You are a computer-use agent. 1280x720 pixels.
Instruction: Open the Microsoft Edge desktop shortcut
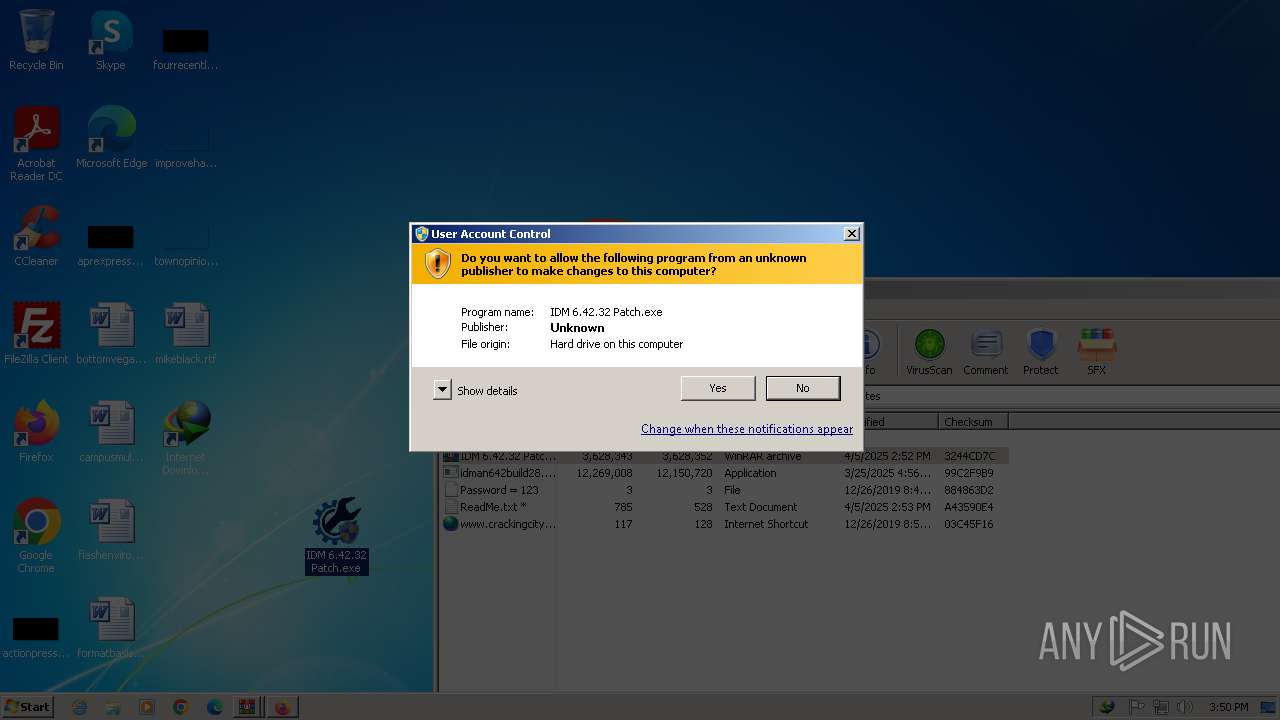point(111,138)
